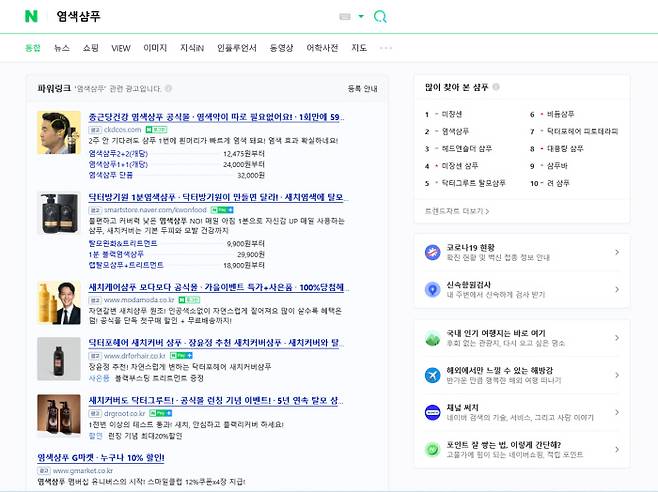Select rank 5 닥터그루트 탈모샴푸
Viewport: 658px width, 492px height.
click(x=473, y=183)
